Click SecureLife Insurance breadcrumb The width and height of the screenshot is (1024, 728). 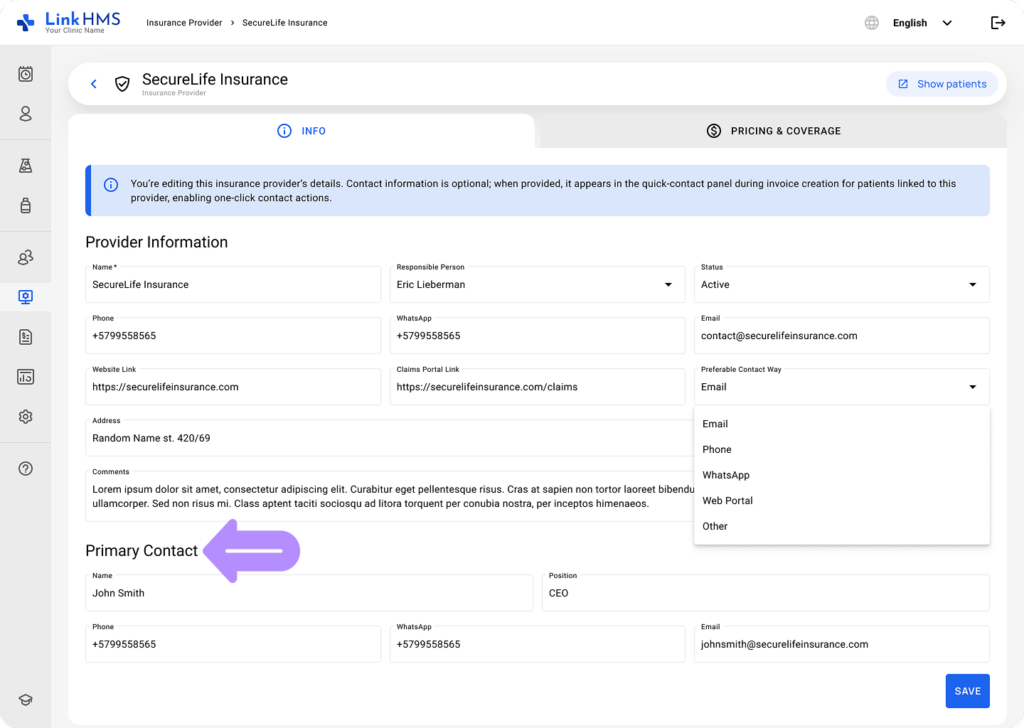tap(285, 23)
